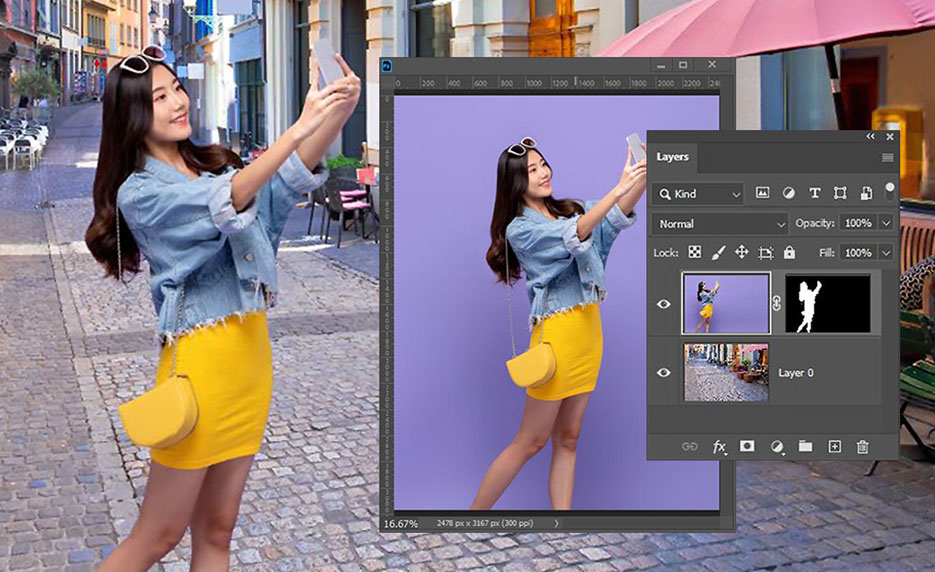Viewport: 935px width, 572px height.
Task: Filter layers by type layer icon
Action: [x=814, y=193]
